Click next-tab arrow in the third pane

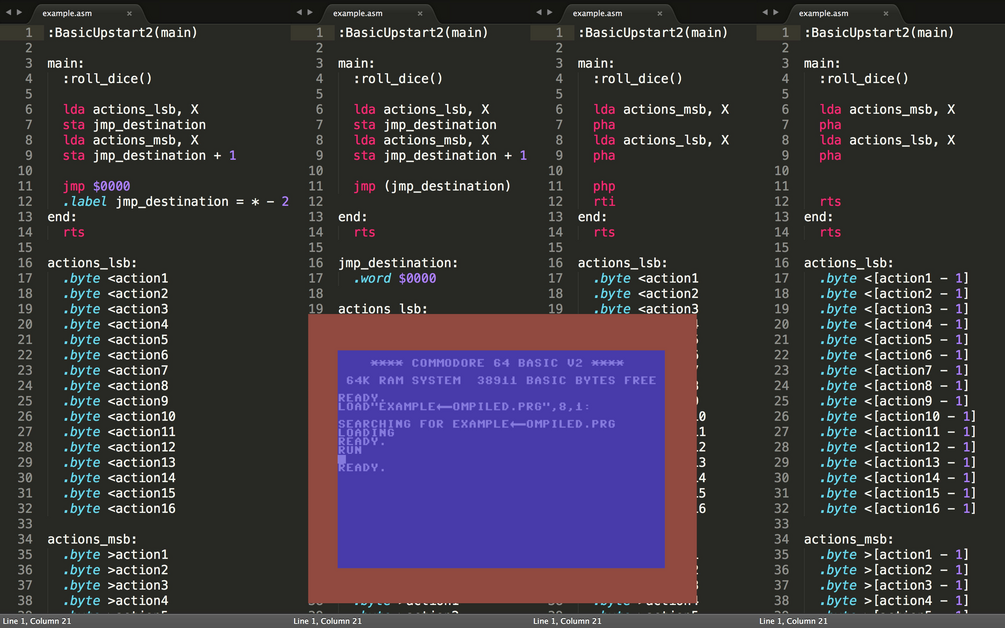549,12
